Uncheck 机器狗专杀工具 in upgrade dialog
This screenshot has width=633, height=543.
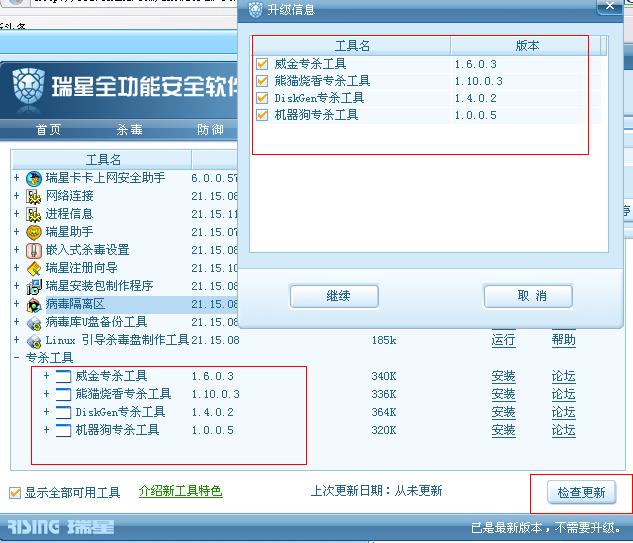tap(262, 115)
